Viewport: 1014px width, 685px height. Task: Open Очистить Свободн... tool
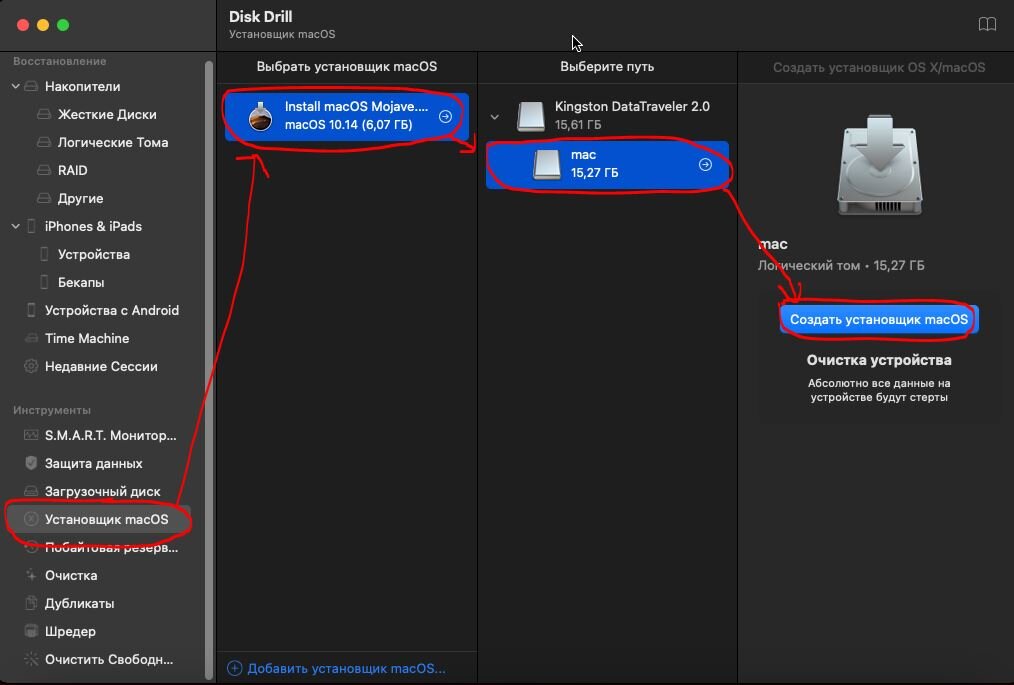(109, 659)
